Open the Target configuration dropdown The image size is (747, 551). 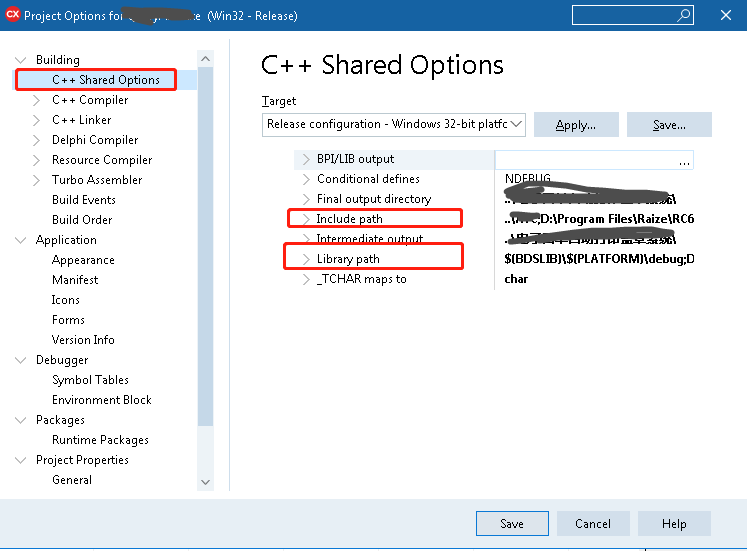(516, 124)
